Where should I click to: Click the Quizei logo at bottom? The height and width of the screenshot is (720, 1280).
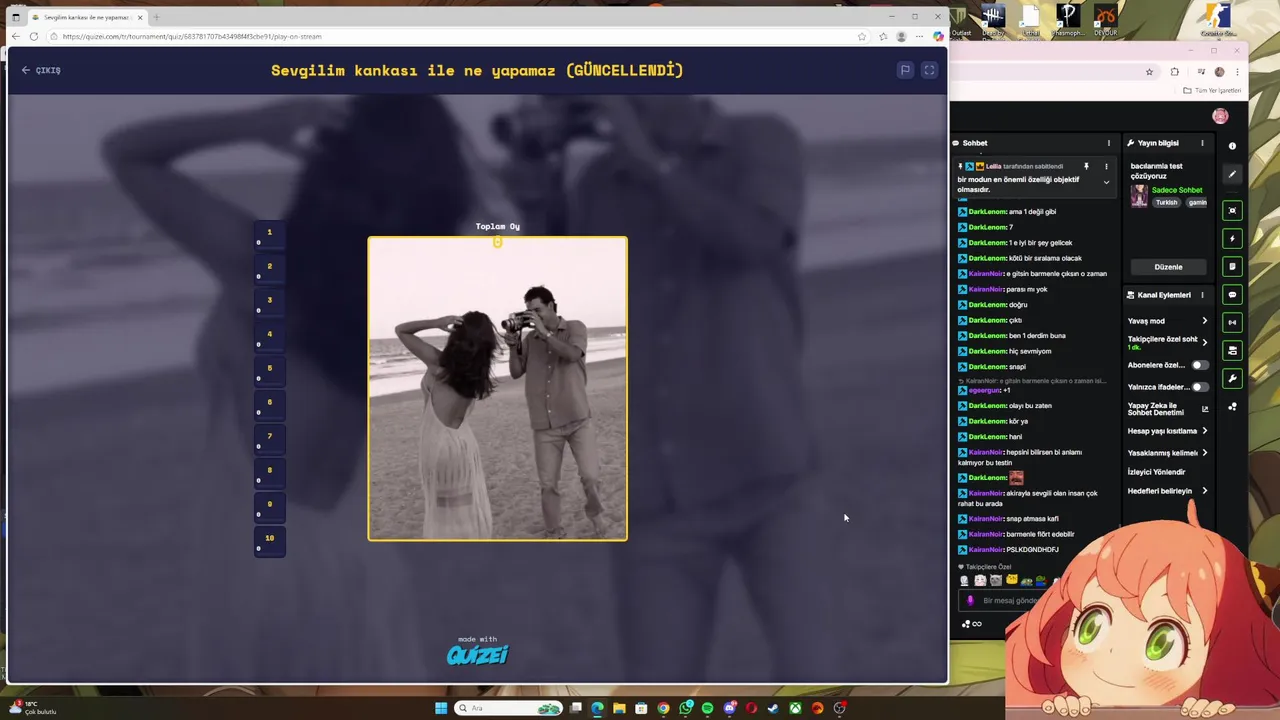click(x=477, y=654)
